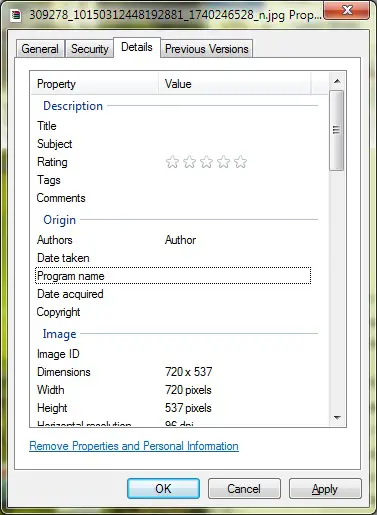Select the Title value field
This screenshot has height=515, width=377.
coord(238,126)
